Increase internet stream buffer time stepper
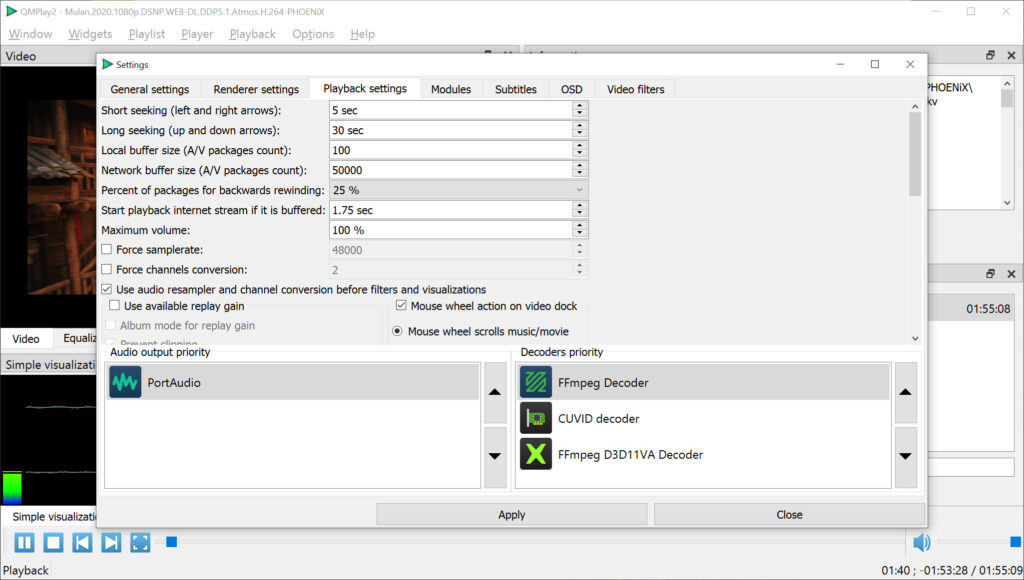The image size is (1024, 580). tap(579, 206)
